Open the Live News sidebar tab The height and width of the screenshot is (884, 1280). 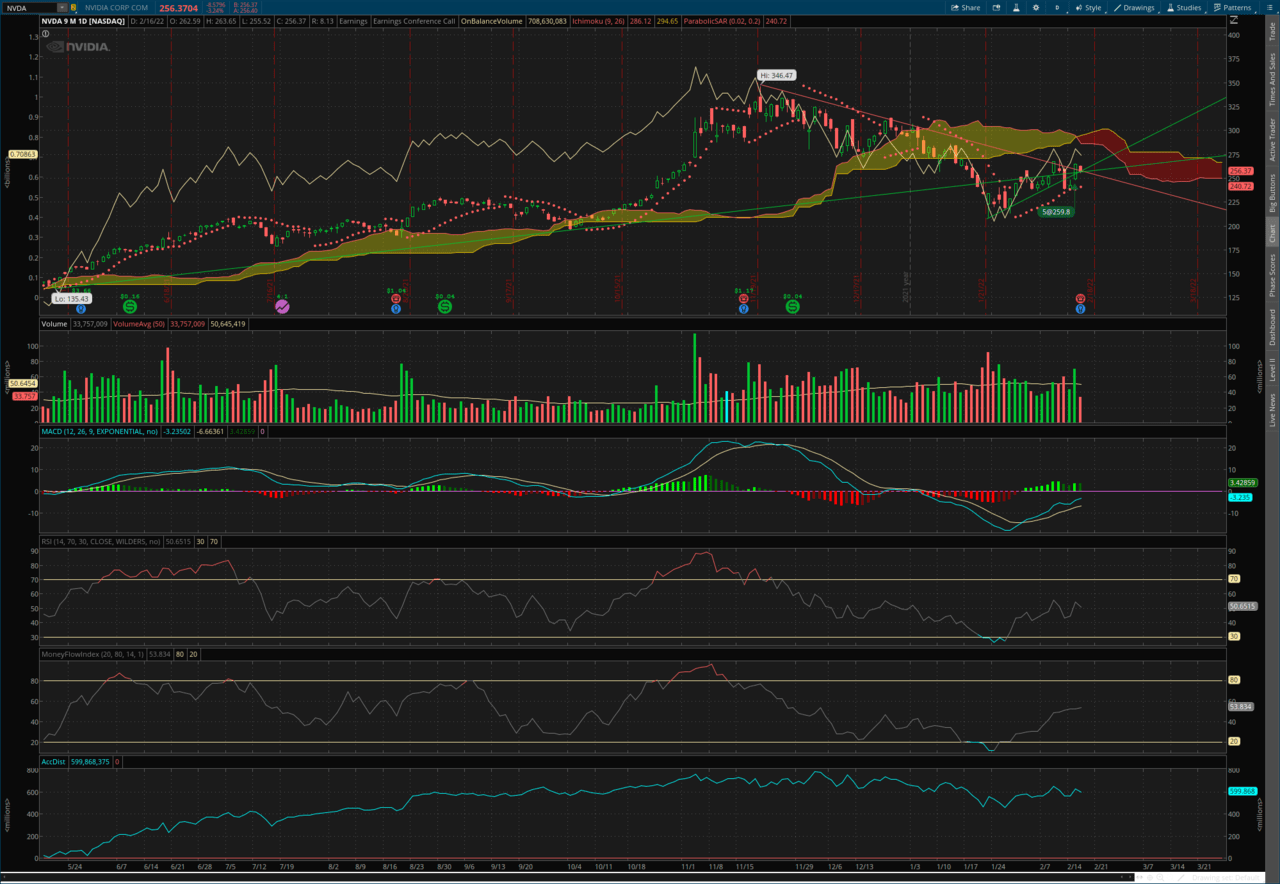point(1272,410)
